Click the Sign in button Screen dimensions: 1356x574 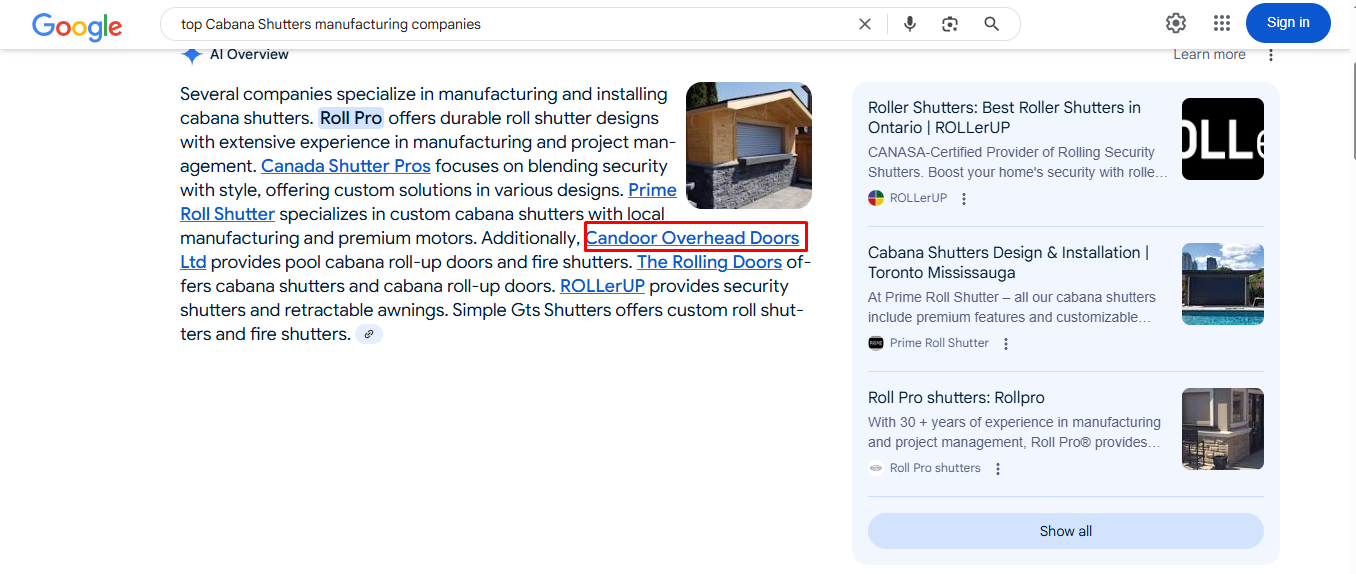pos(1287,23)
